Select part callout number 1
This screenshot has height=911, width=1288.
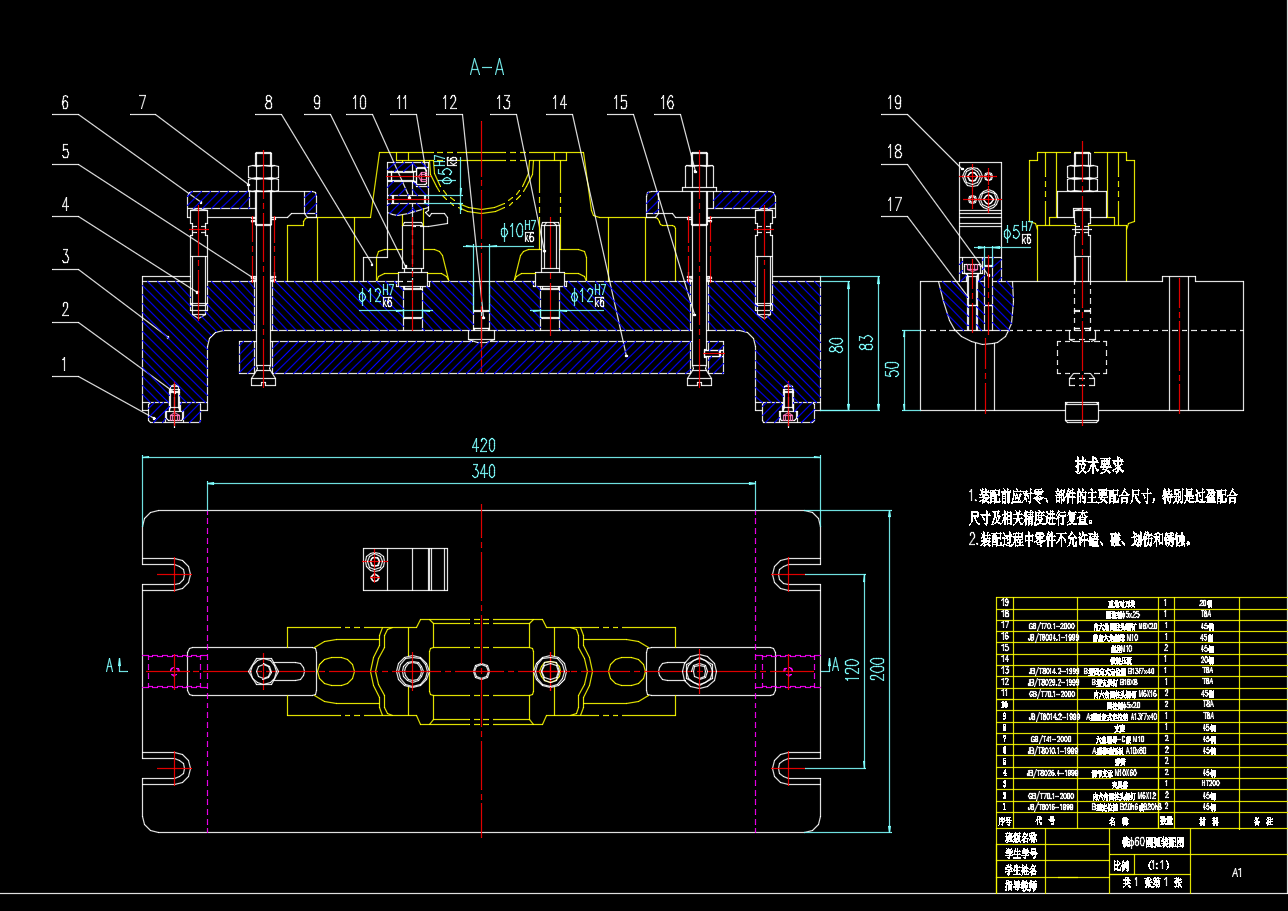65,365
